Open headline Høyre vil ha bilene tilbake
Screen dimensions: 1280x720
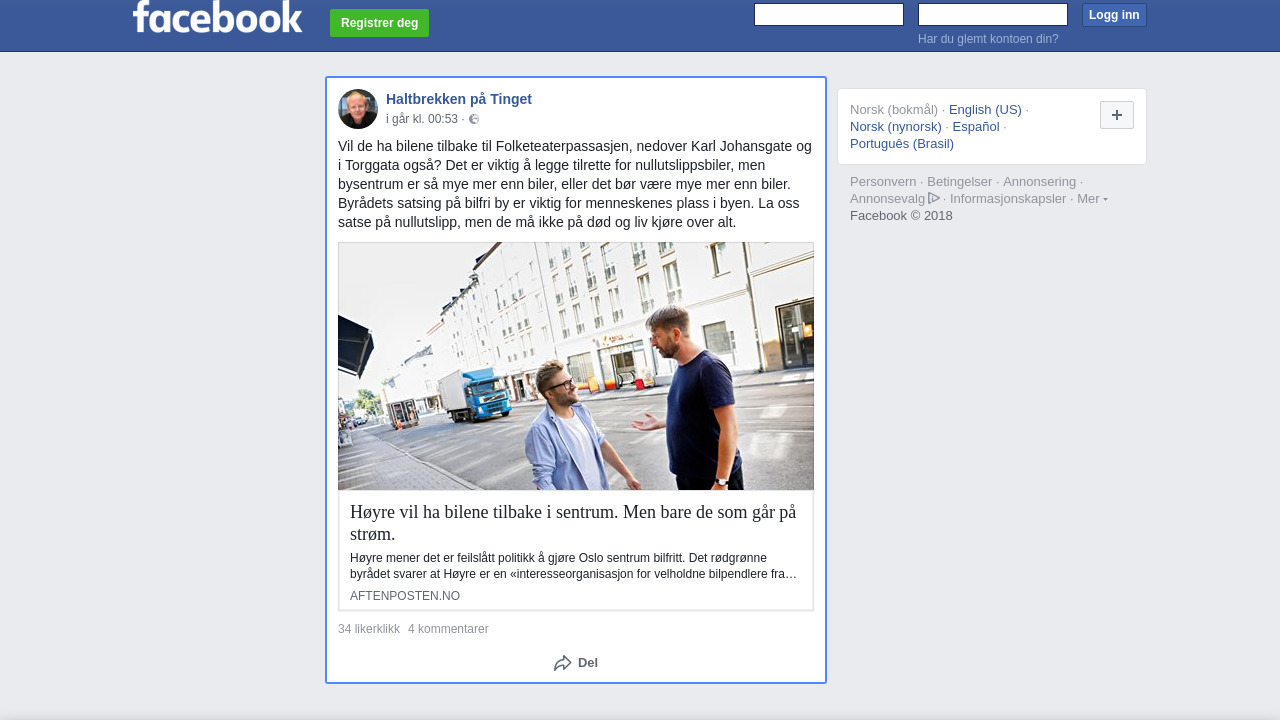(x=573, y=523)
